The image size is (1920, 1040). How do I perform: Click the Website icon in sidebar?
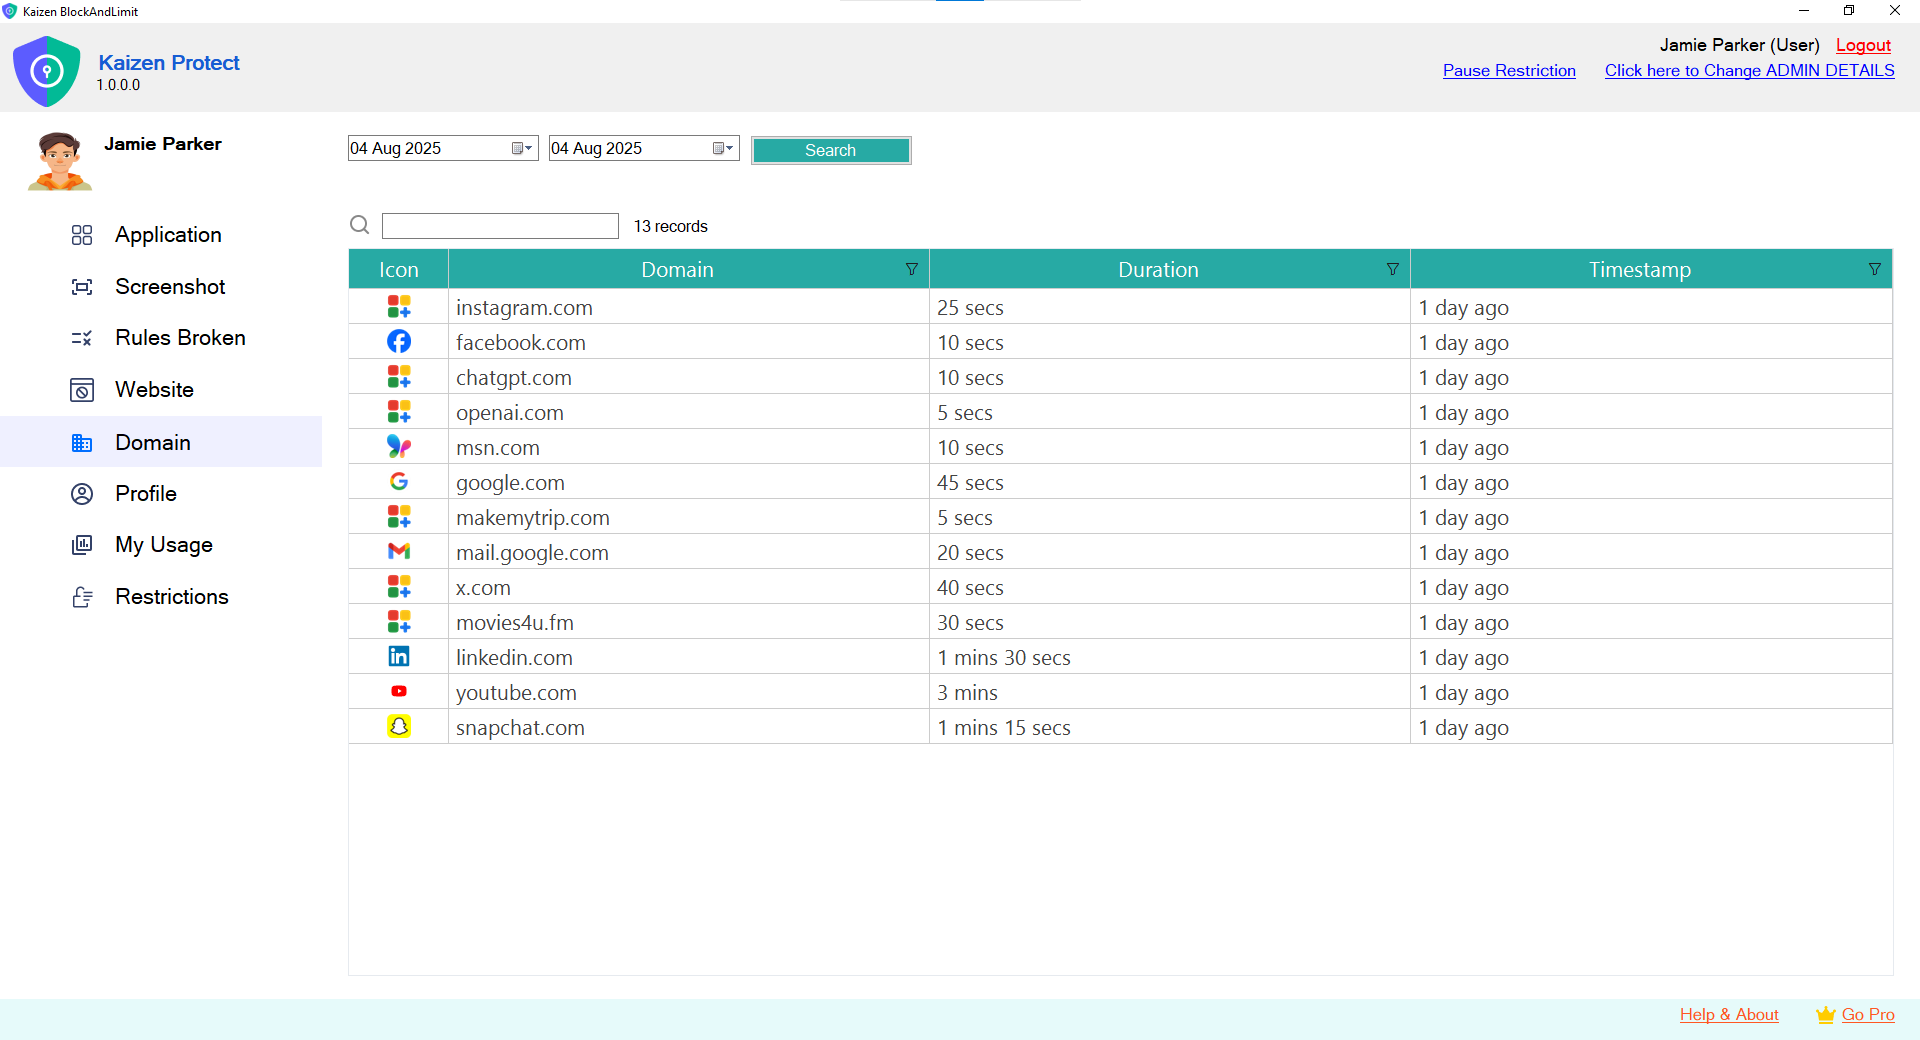point(82,390)
